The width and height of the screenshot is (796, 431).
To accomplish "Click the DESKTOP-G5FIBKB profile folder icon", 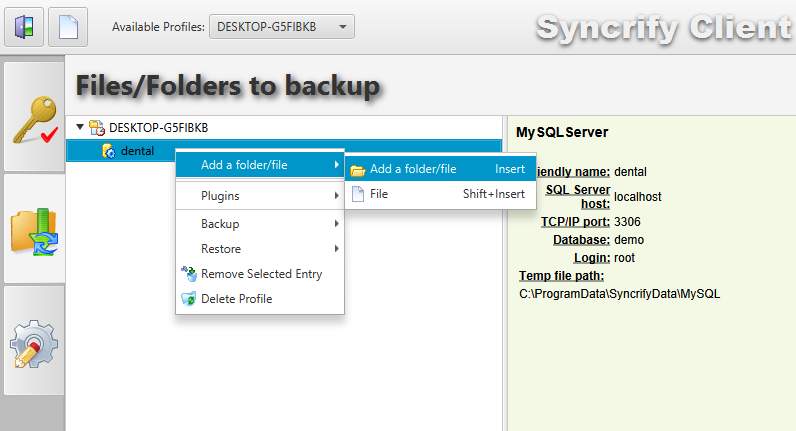I will pyautogui.click(x=97, y=127).
